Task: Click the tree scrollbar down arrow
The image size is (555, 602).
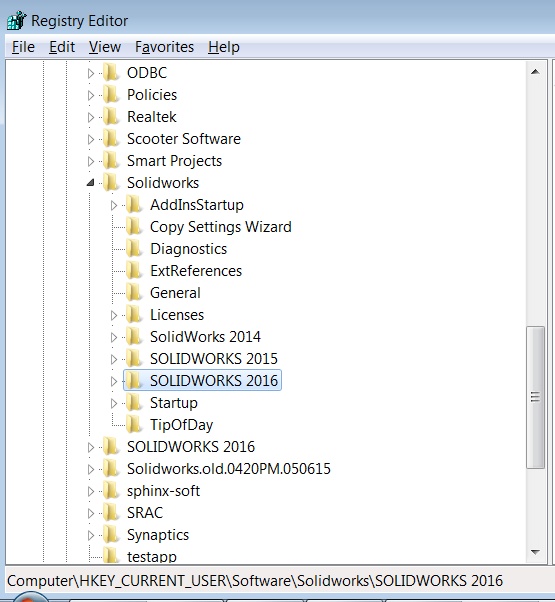Action: 535,552
